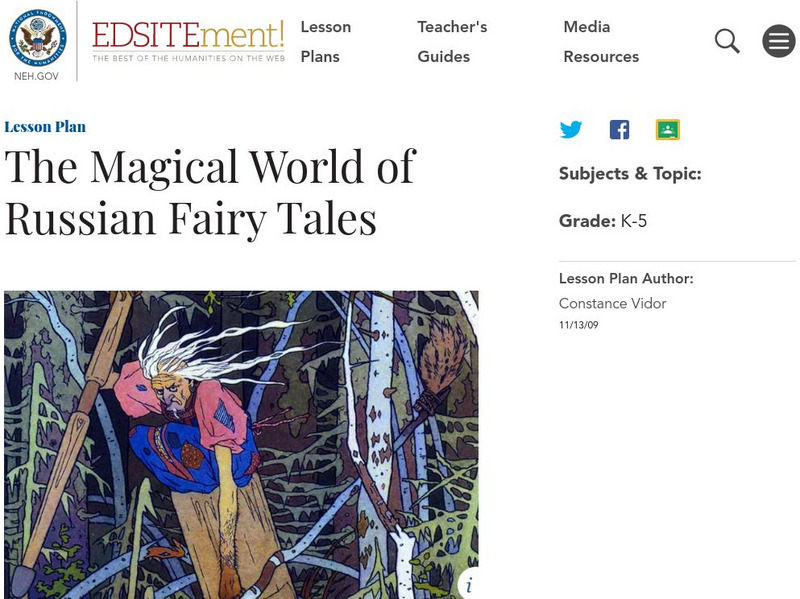The height and width of the screenshot is (599, 800).
Task: Click 'The Best of the Humanities' tagline
Action: [188, 58]
